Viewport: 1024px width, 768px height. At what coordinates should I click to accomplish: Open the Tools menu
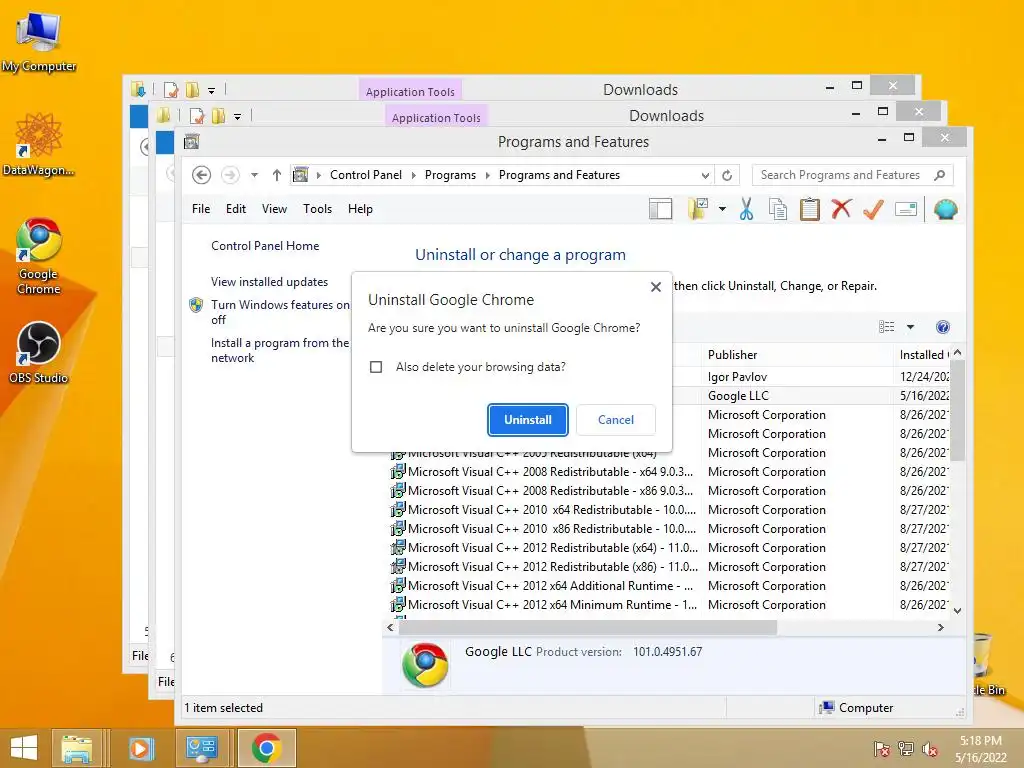(317, 209)
